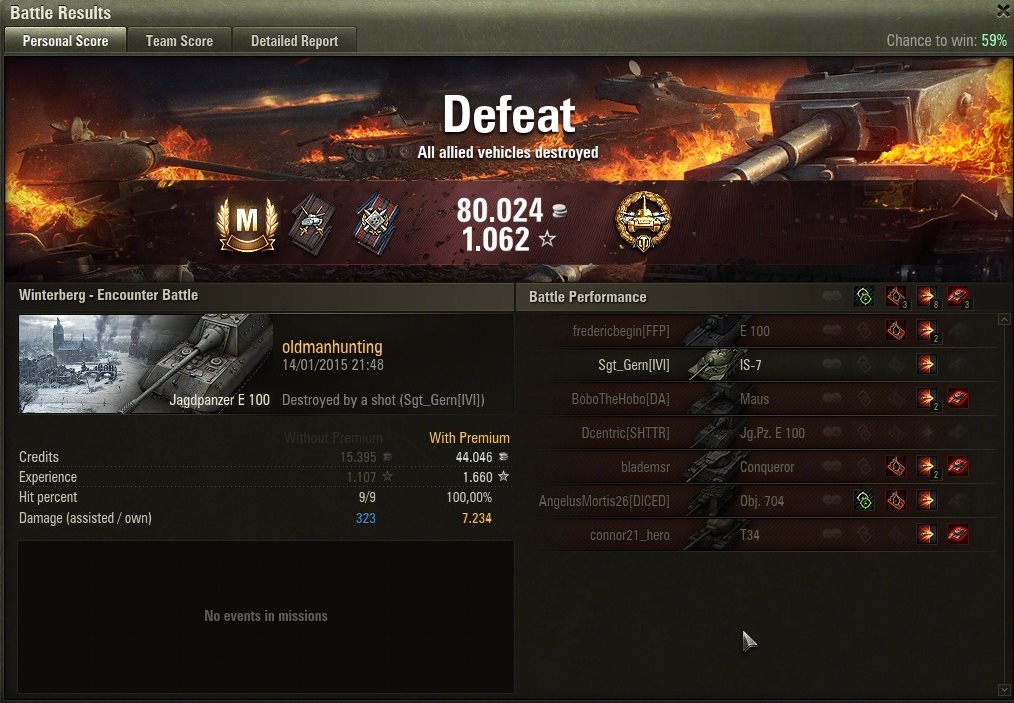Image resolution: width=1014 pixels, height=703 pixels.
Task: Click the With Premium column header
Action: pos(469,438)
